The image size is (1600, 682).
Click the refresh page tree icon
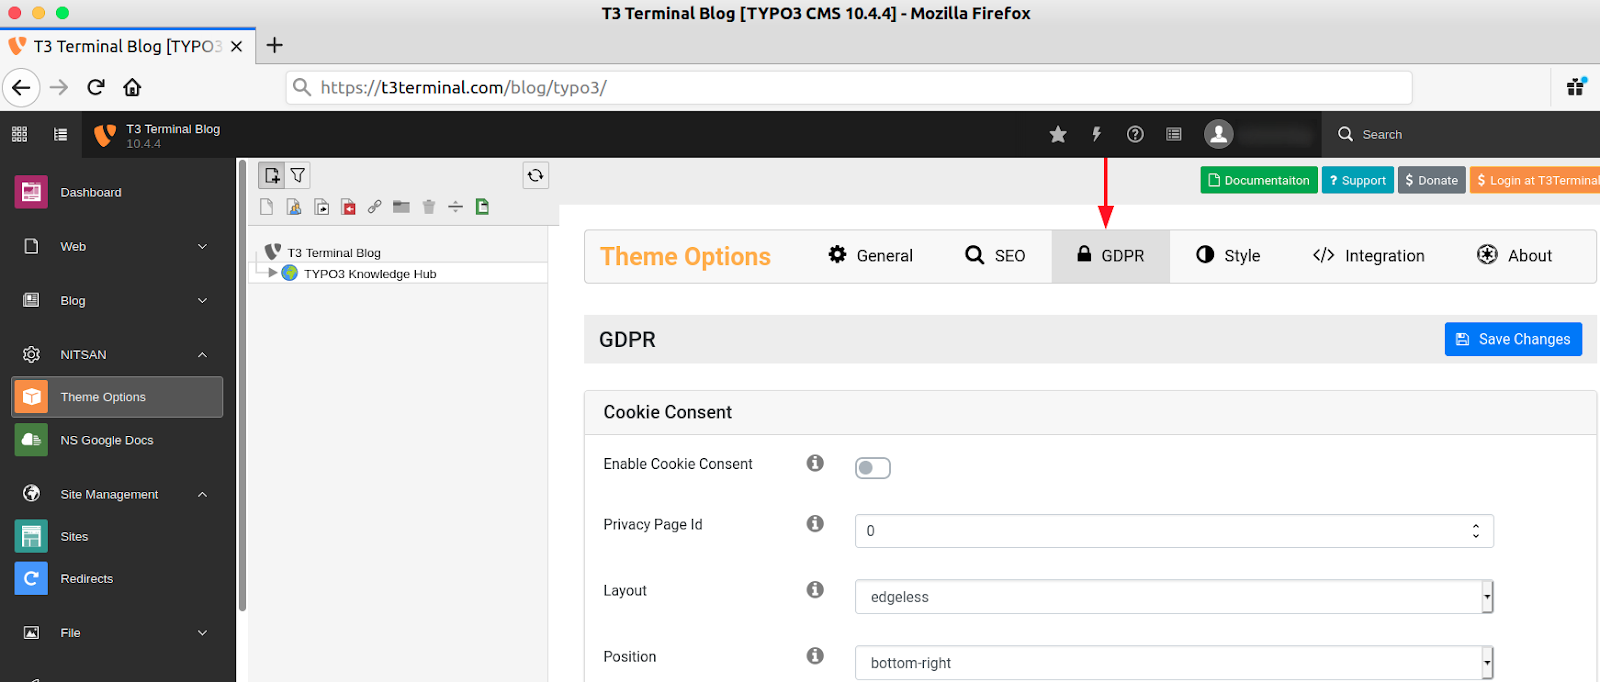pyautogui.click(x=536, y=176)
